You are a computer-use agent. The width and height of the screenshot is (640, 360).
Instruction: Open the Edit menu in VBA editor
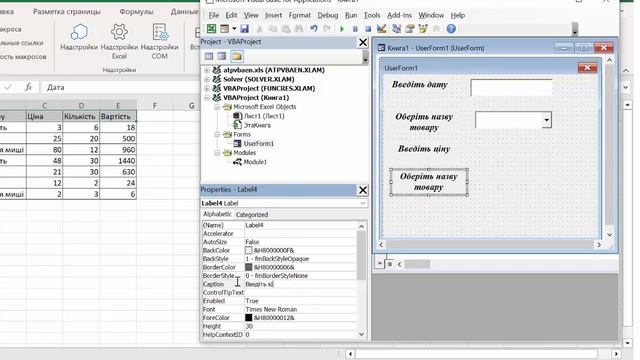click(x=231, y=15)
